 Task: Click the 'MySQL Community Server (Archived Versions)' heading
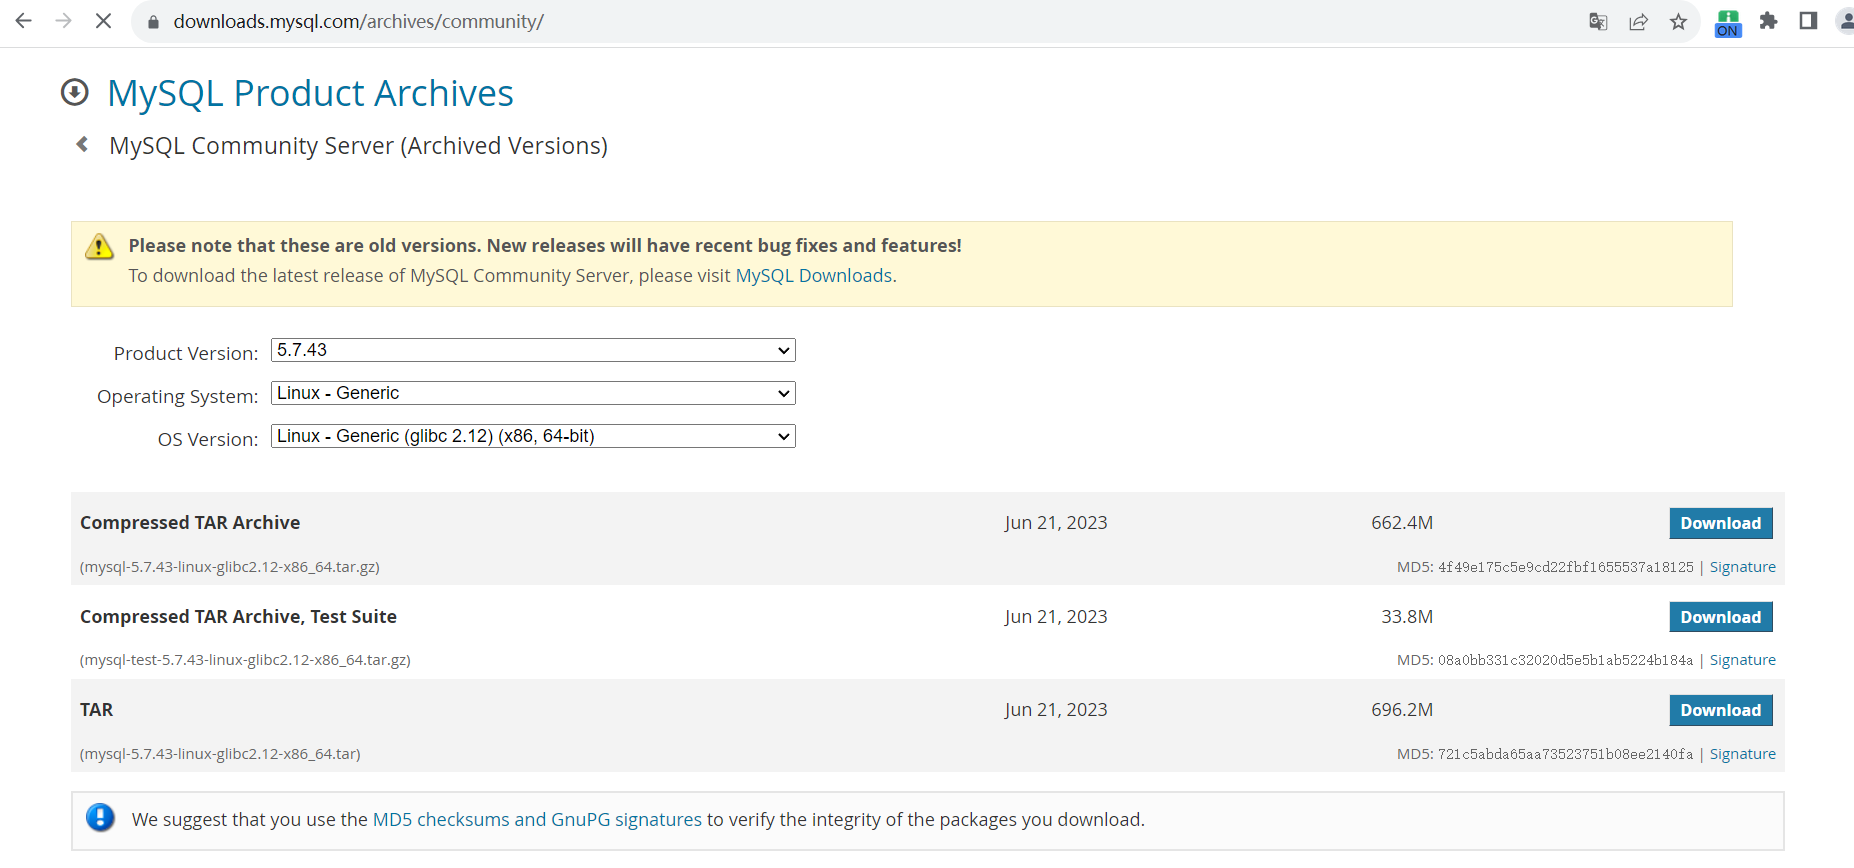coord(358,146)
